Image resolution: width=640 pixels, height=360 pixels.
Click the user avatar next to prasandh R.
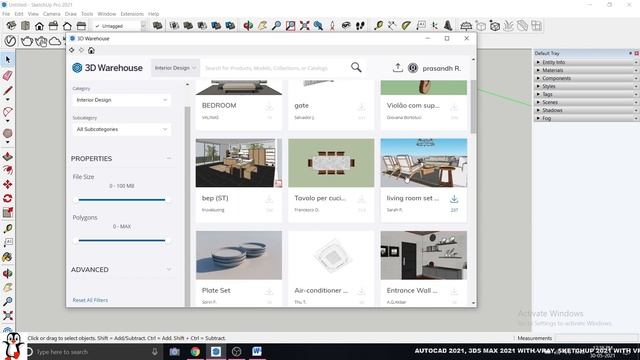click(x=413, y=68)
